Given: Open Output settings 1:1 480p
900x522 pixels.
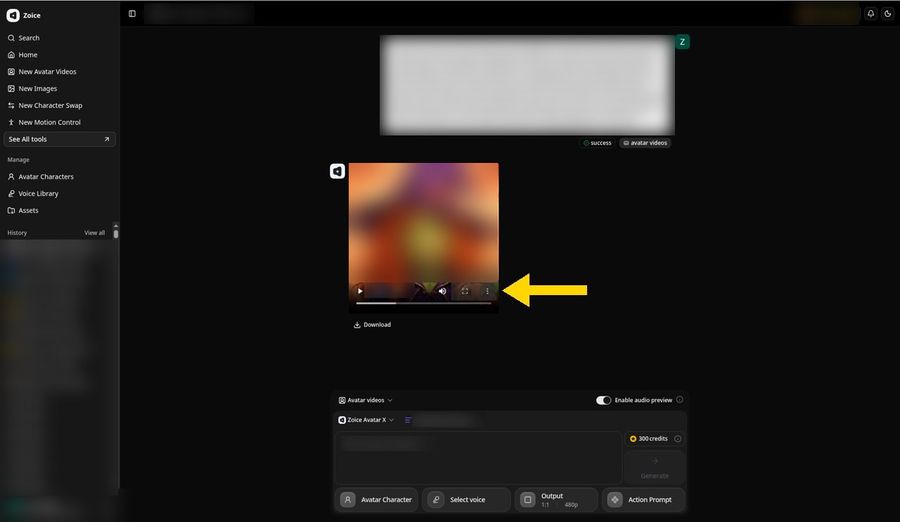Looking at the screenshot, I should point(556,500).
